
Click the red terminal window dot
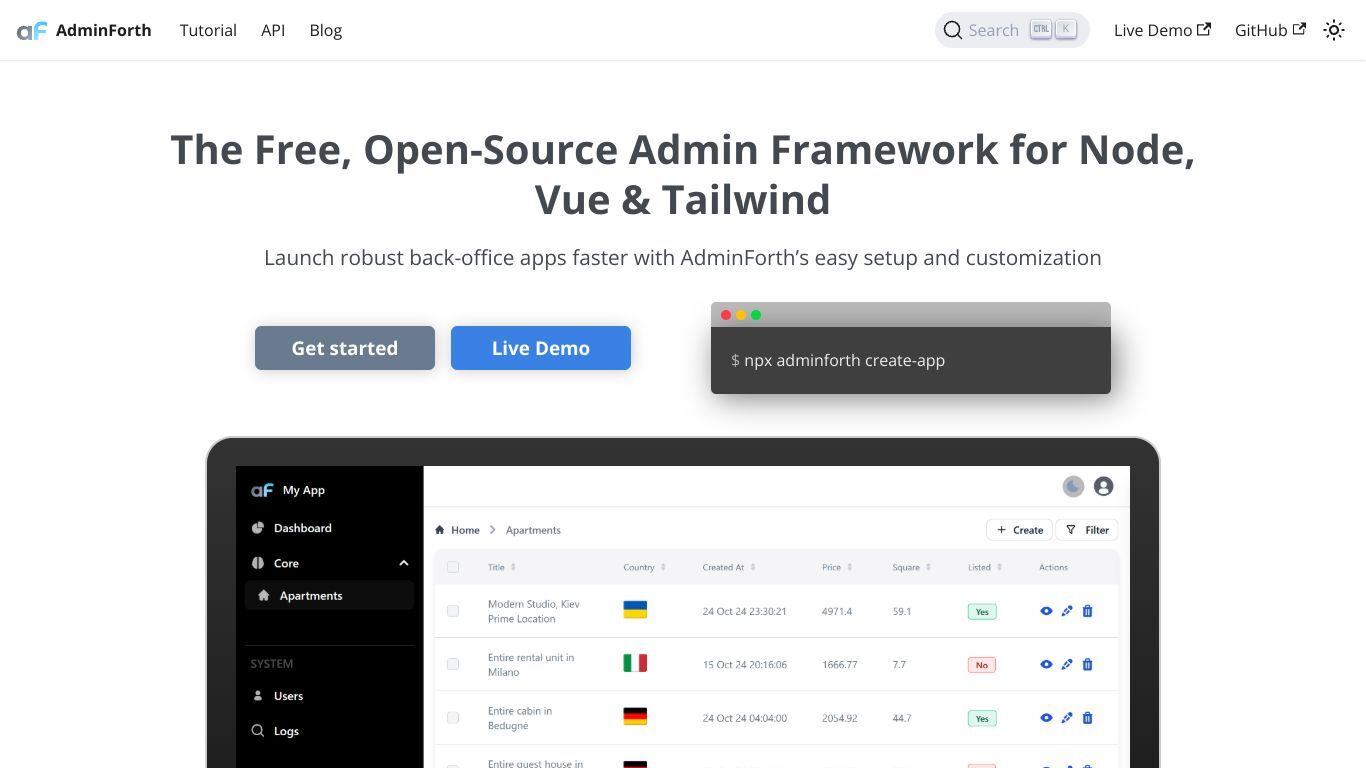(x=726, y=315)
